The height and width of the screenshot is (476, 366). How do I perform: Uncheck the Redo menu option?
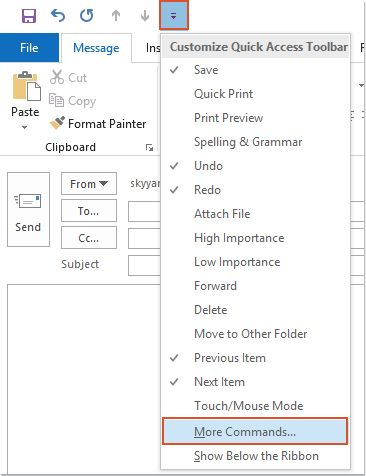coord(255,190)
